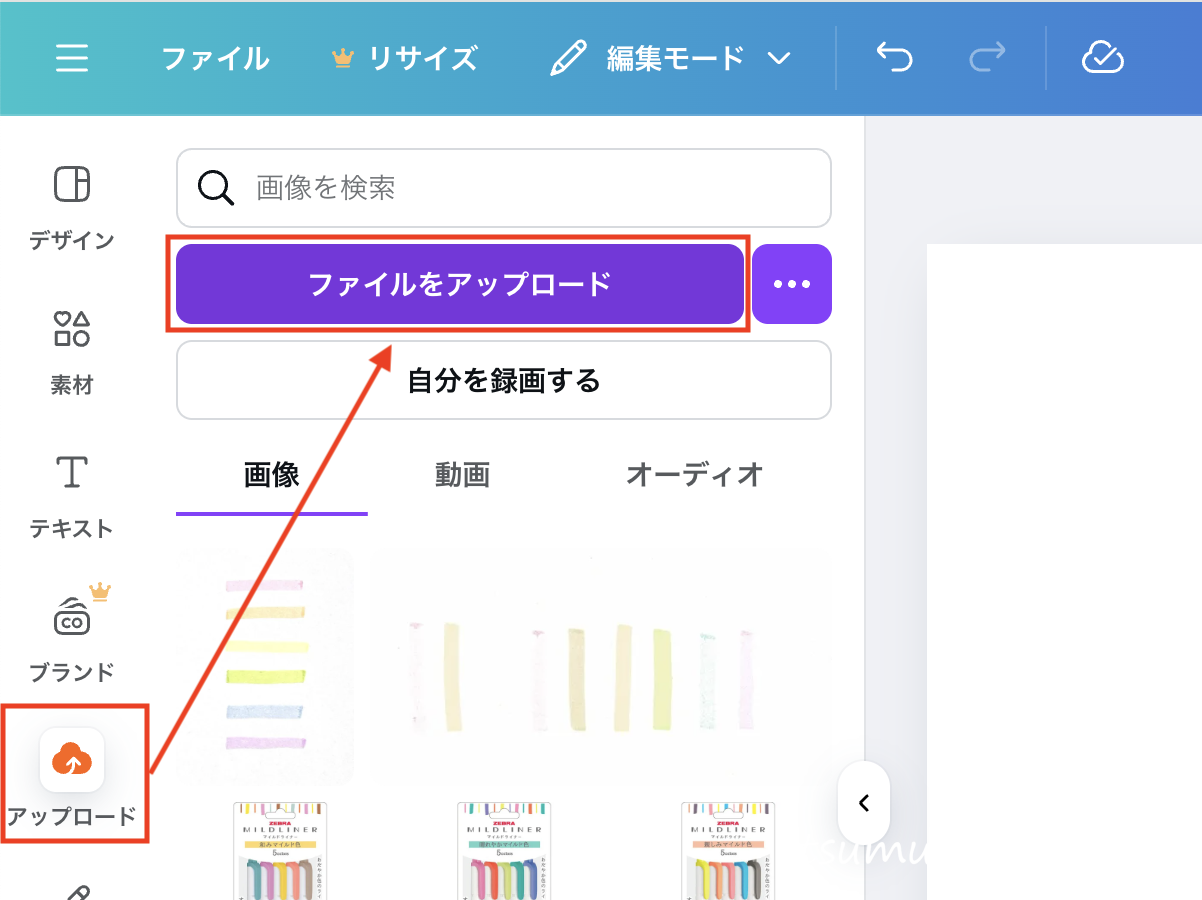1202x900 pixels.
Task: Select the horizontal highlighter stripes image
Action: pos(266,665)
